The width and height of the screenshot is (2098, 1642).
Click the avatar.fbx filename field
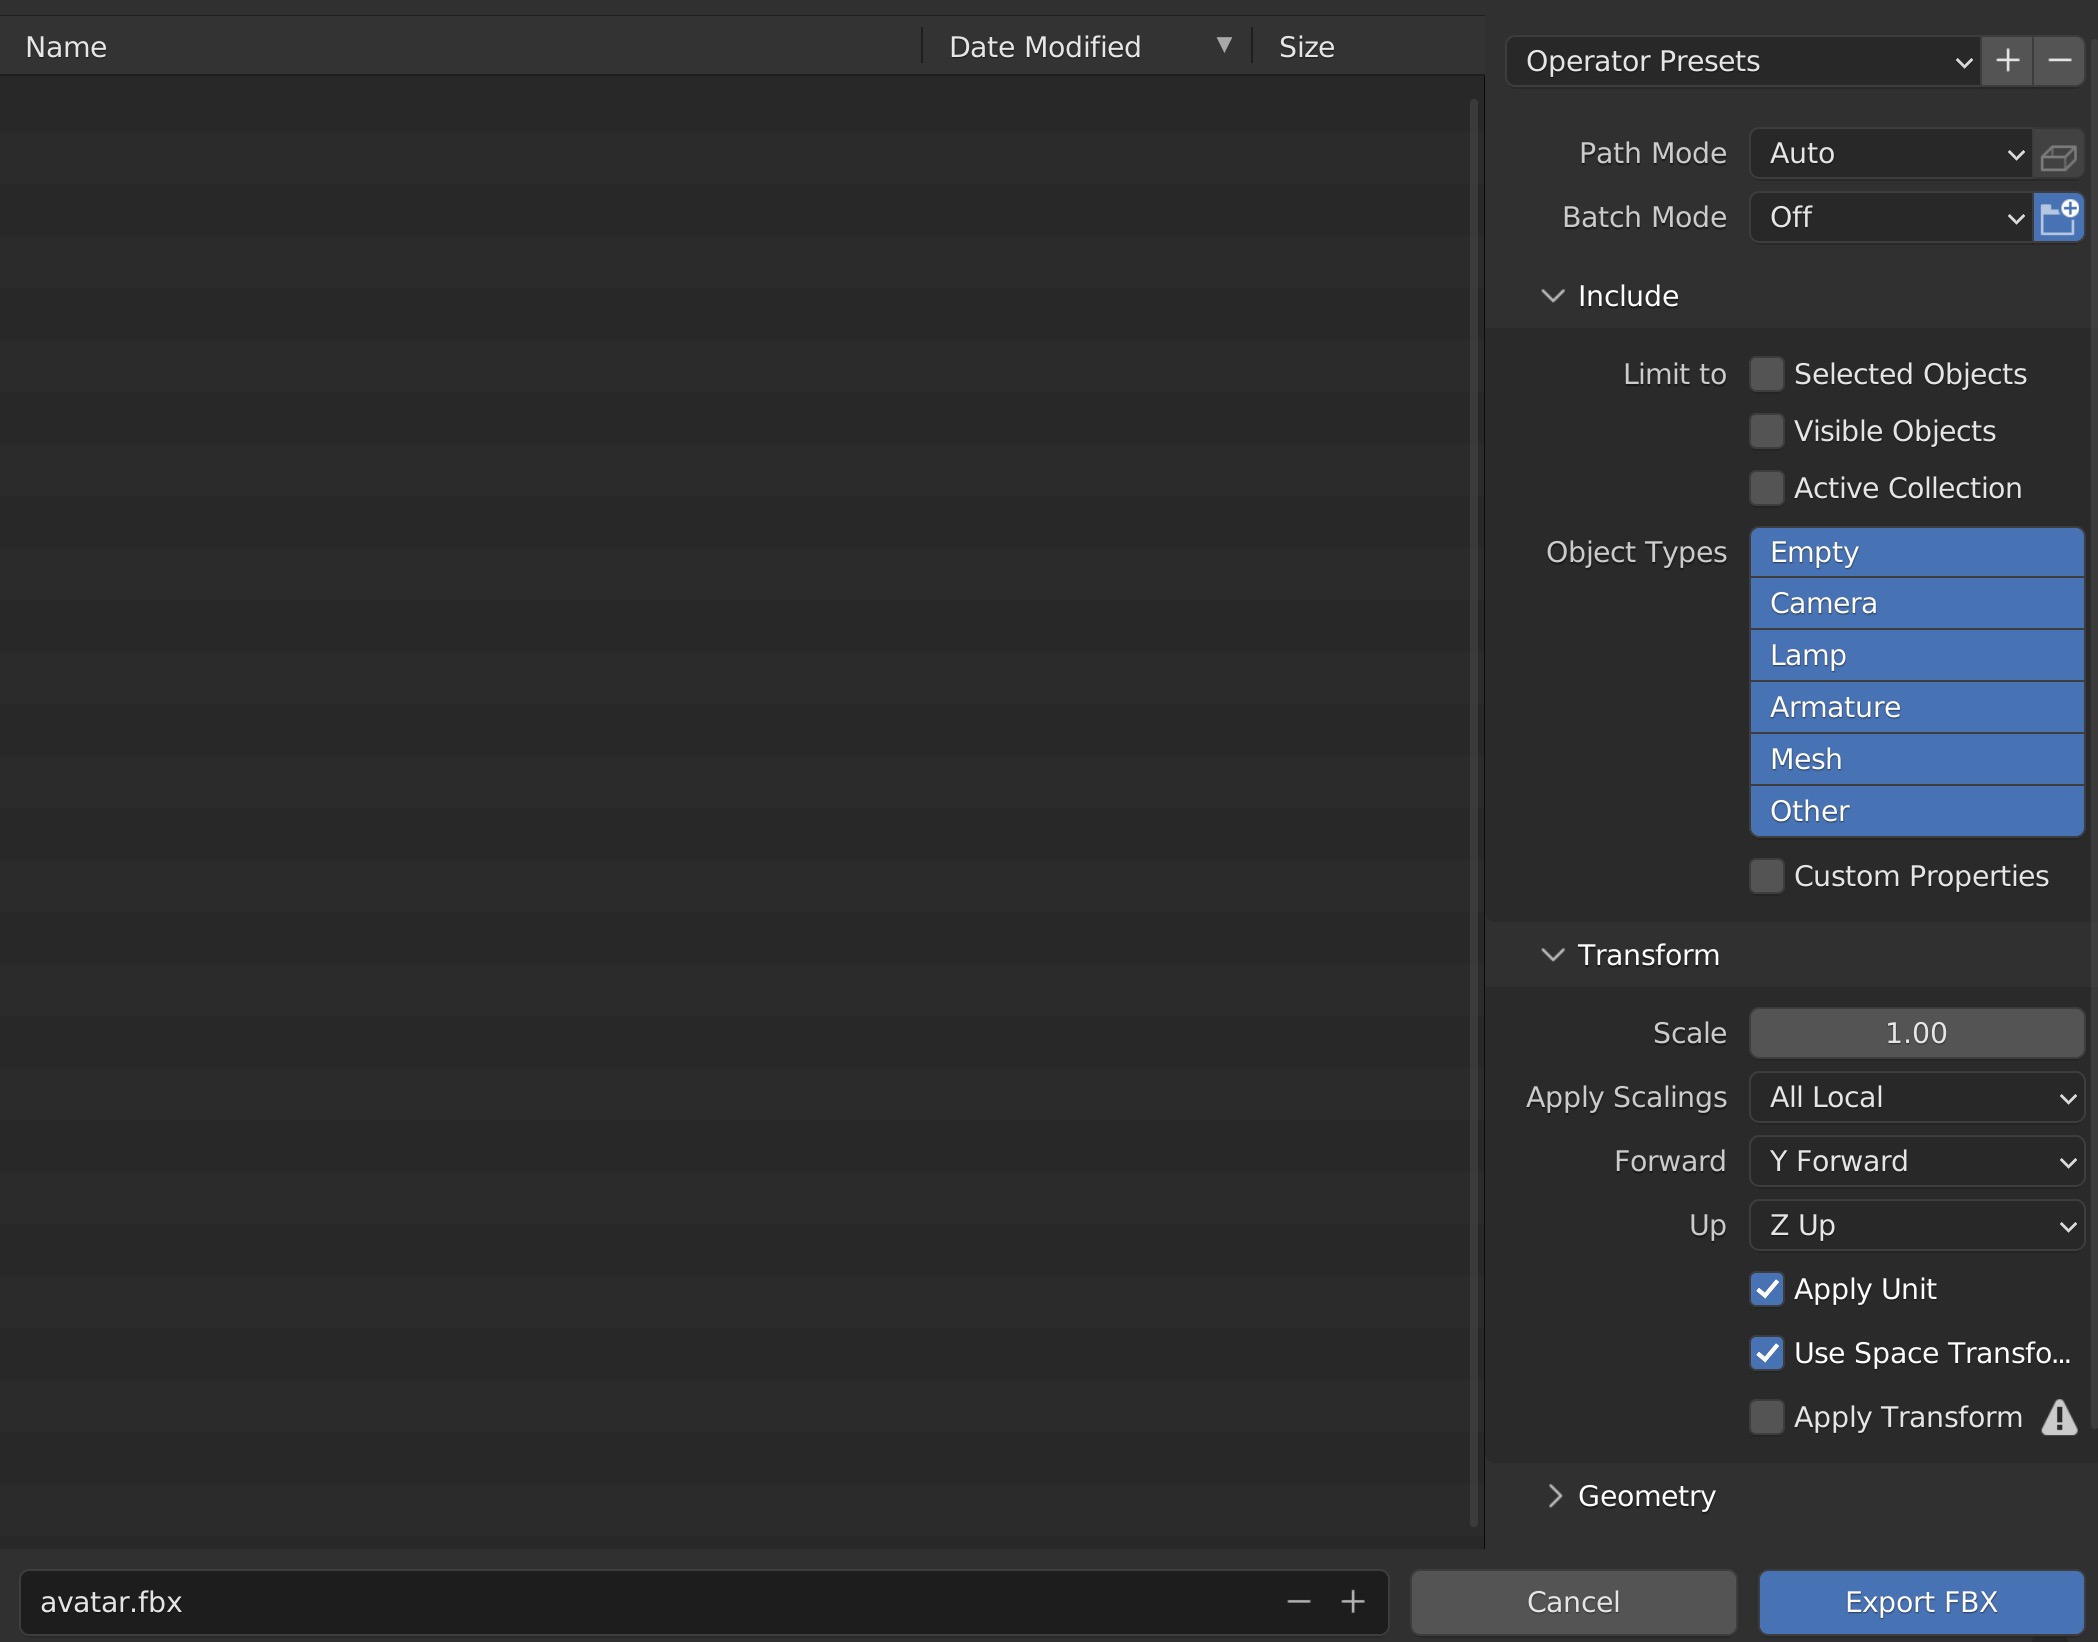640,1602
